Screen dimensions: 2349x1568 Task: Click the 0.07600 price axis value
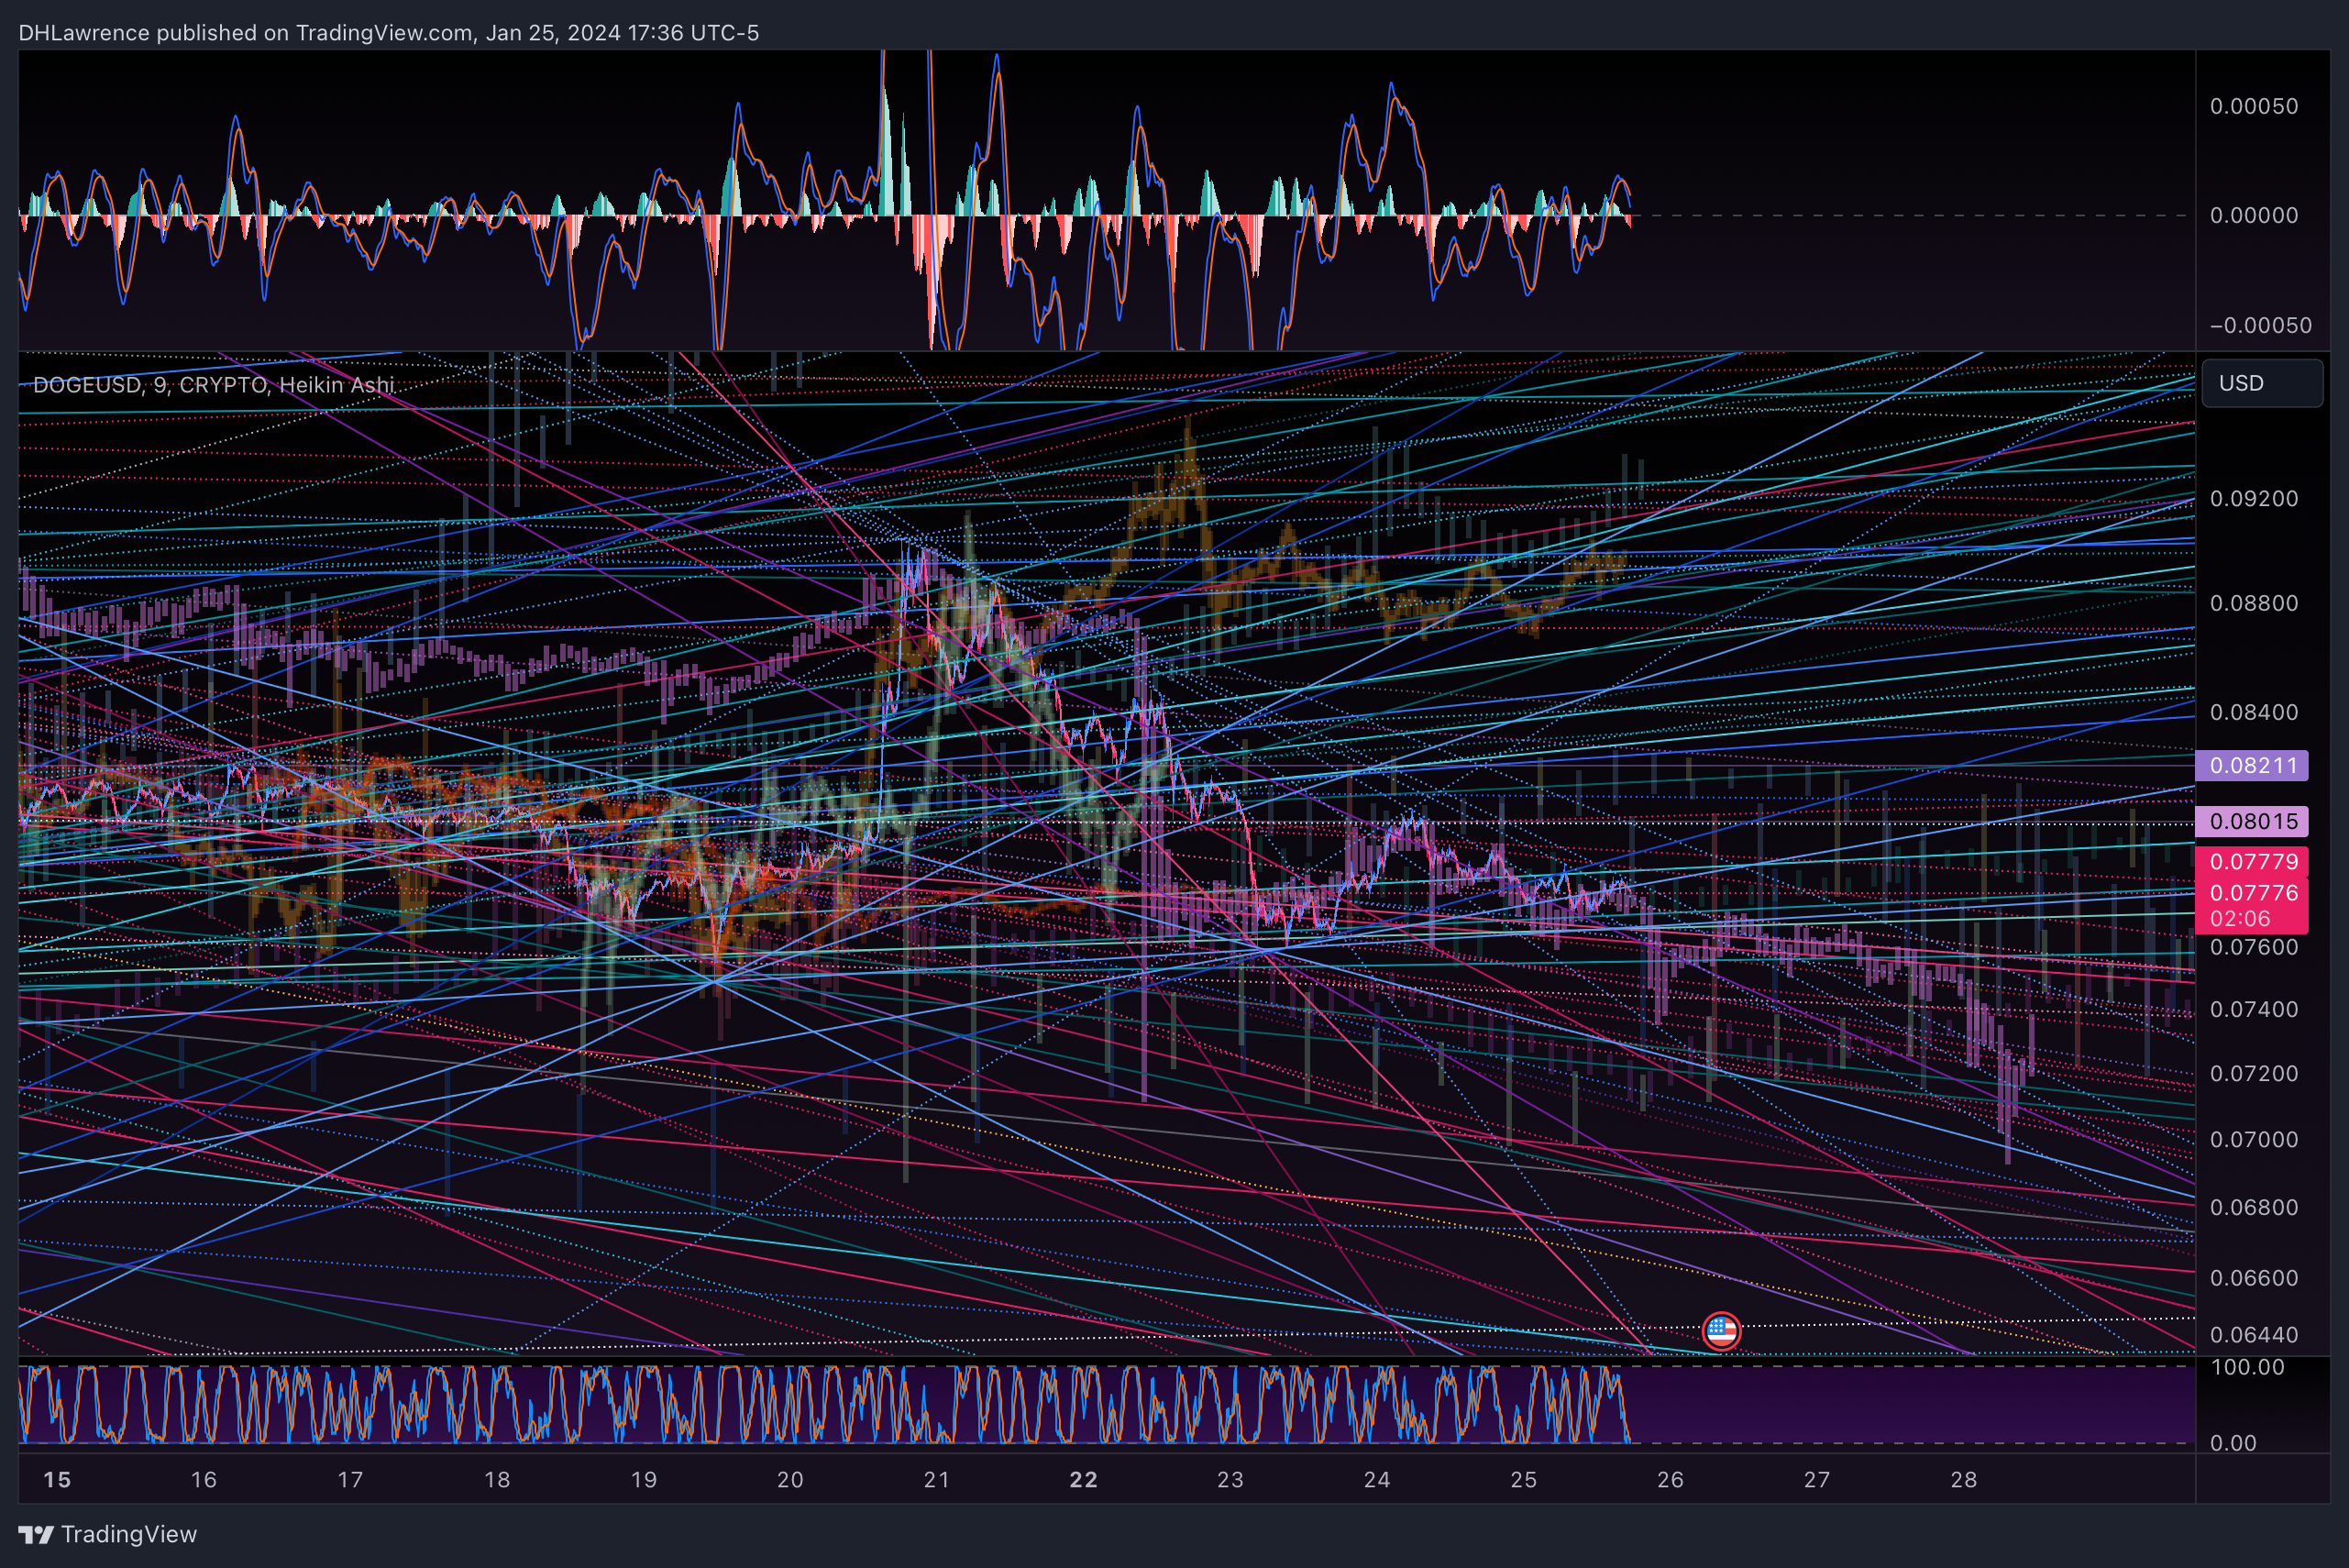(2254, 947)
